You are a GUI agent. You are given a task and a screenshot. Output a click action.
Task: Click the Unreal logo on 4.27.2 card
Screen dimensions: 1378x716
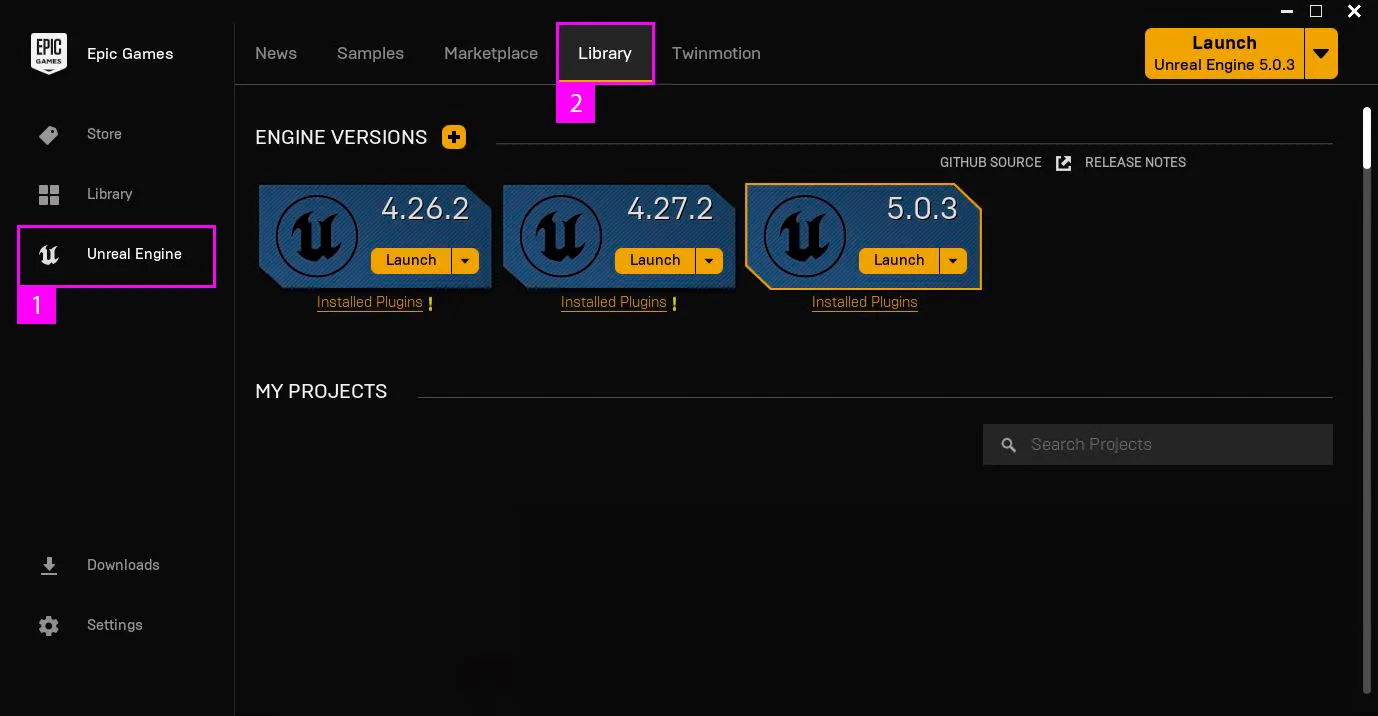click(561, 237)
